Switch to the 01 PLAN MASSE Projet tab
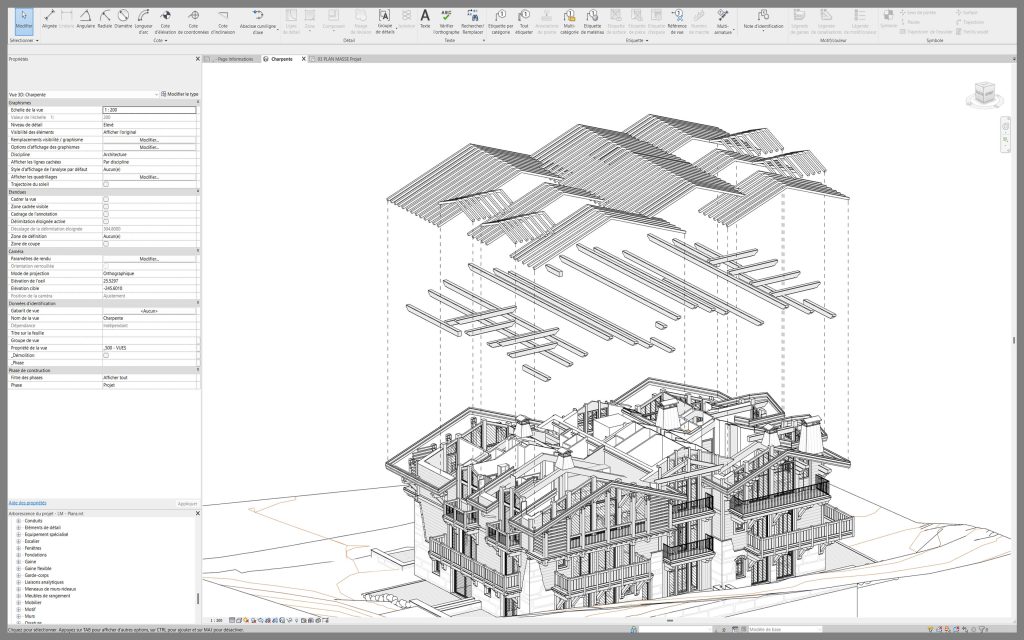The image size is (1024, 640). [x=337, y=59]
